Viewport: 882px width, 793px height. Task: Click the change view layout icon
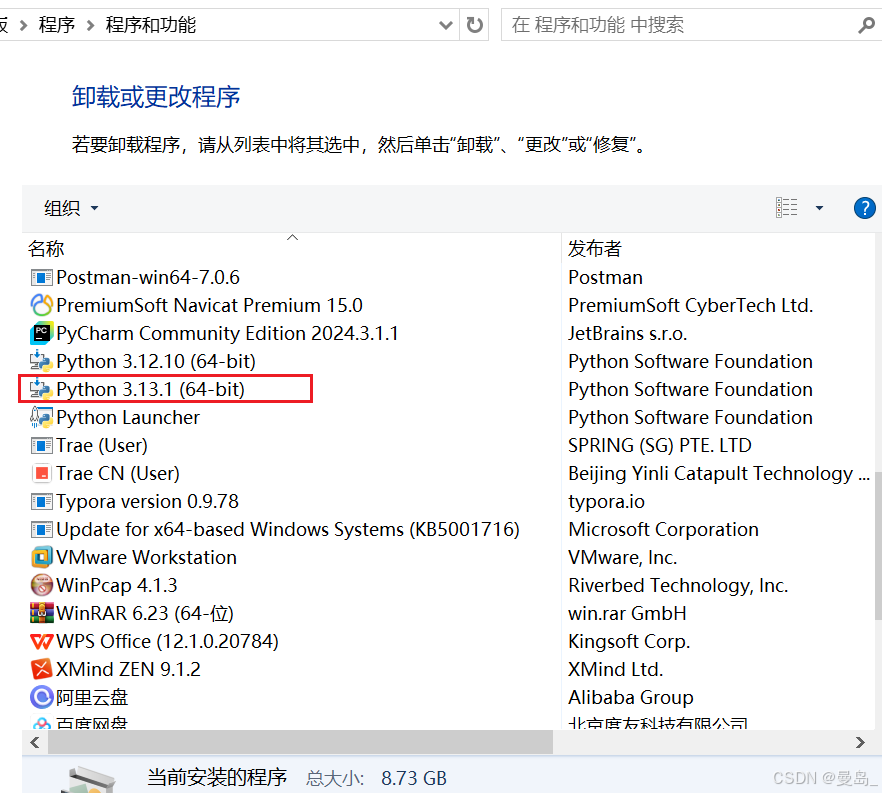point(786,208)
